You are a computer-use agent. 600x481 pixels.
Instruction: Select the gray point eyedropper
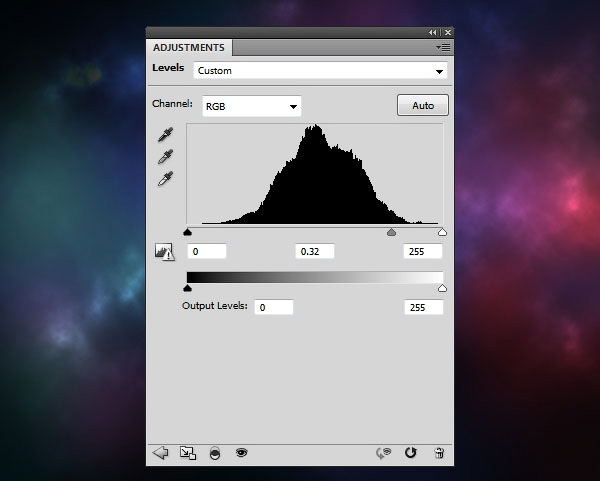(x=165, y=157)
